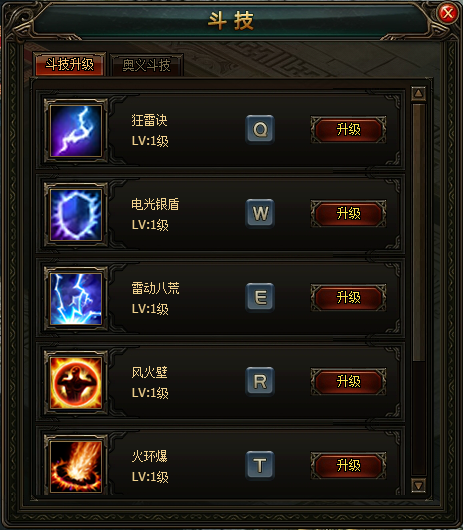Select the 雷动八荒 thunder skill icon
The image size is (463, 530).
click(x=76, y=299)
